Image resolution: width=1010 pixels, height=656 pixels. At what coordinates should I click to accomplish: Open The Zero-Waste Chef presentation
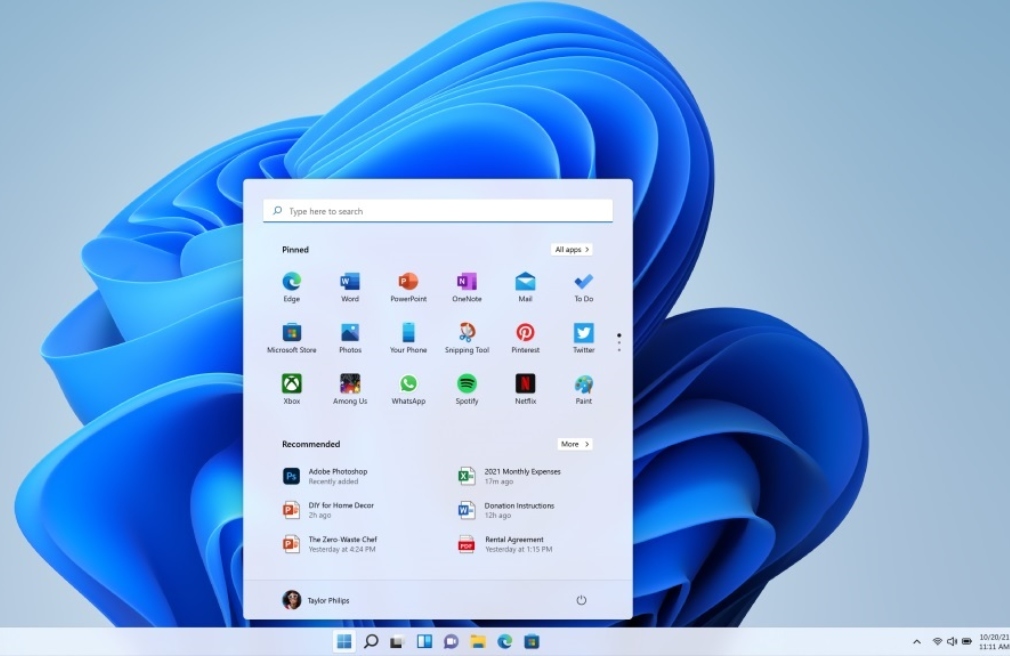click(x=330, y=544)
